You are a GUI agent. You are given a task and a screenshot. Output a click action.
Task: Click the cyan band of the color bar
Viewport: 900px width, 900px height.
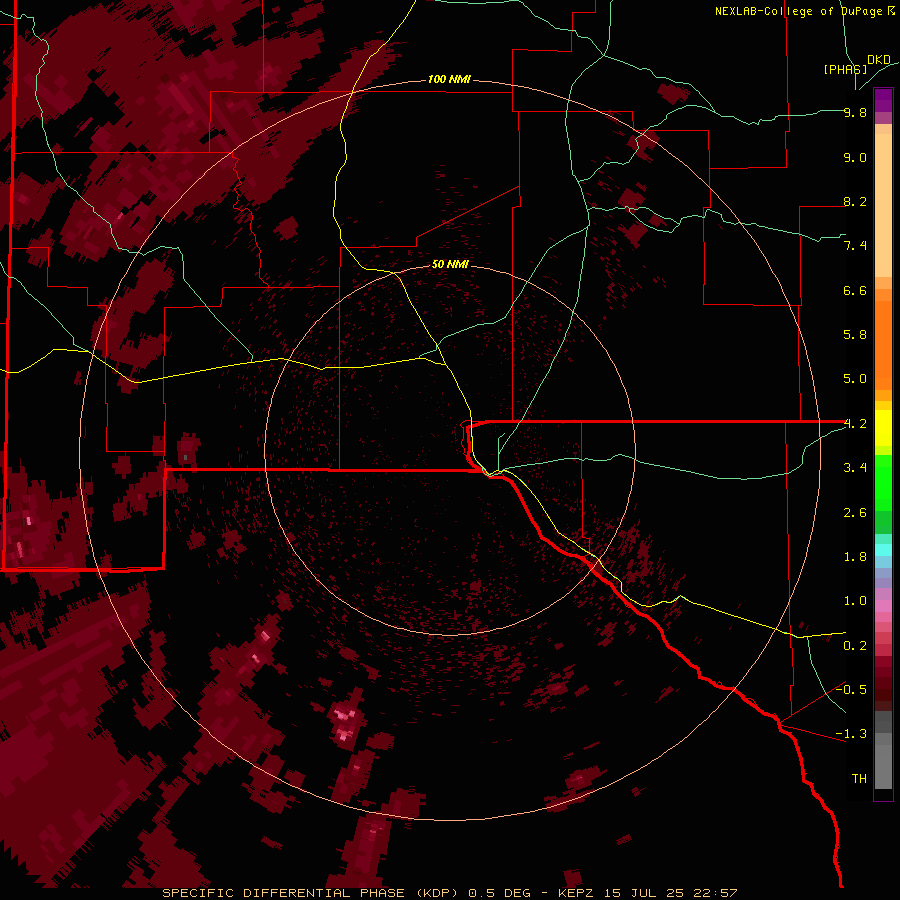[883, 550]
